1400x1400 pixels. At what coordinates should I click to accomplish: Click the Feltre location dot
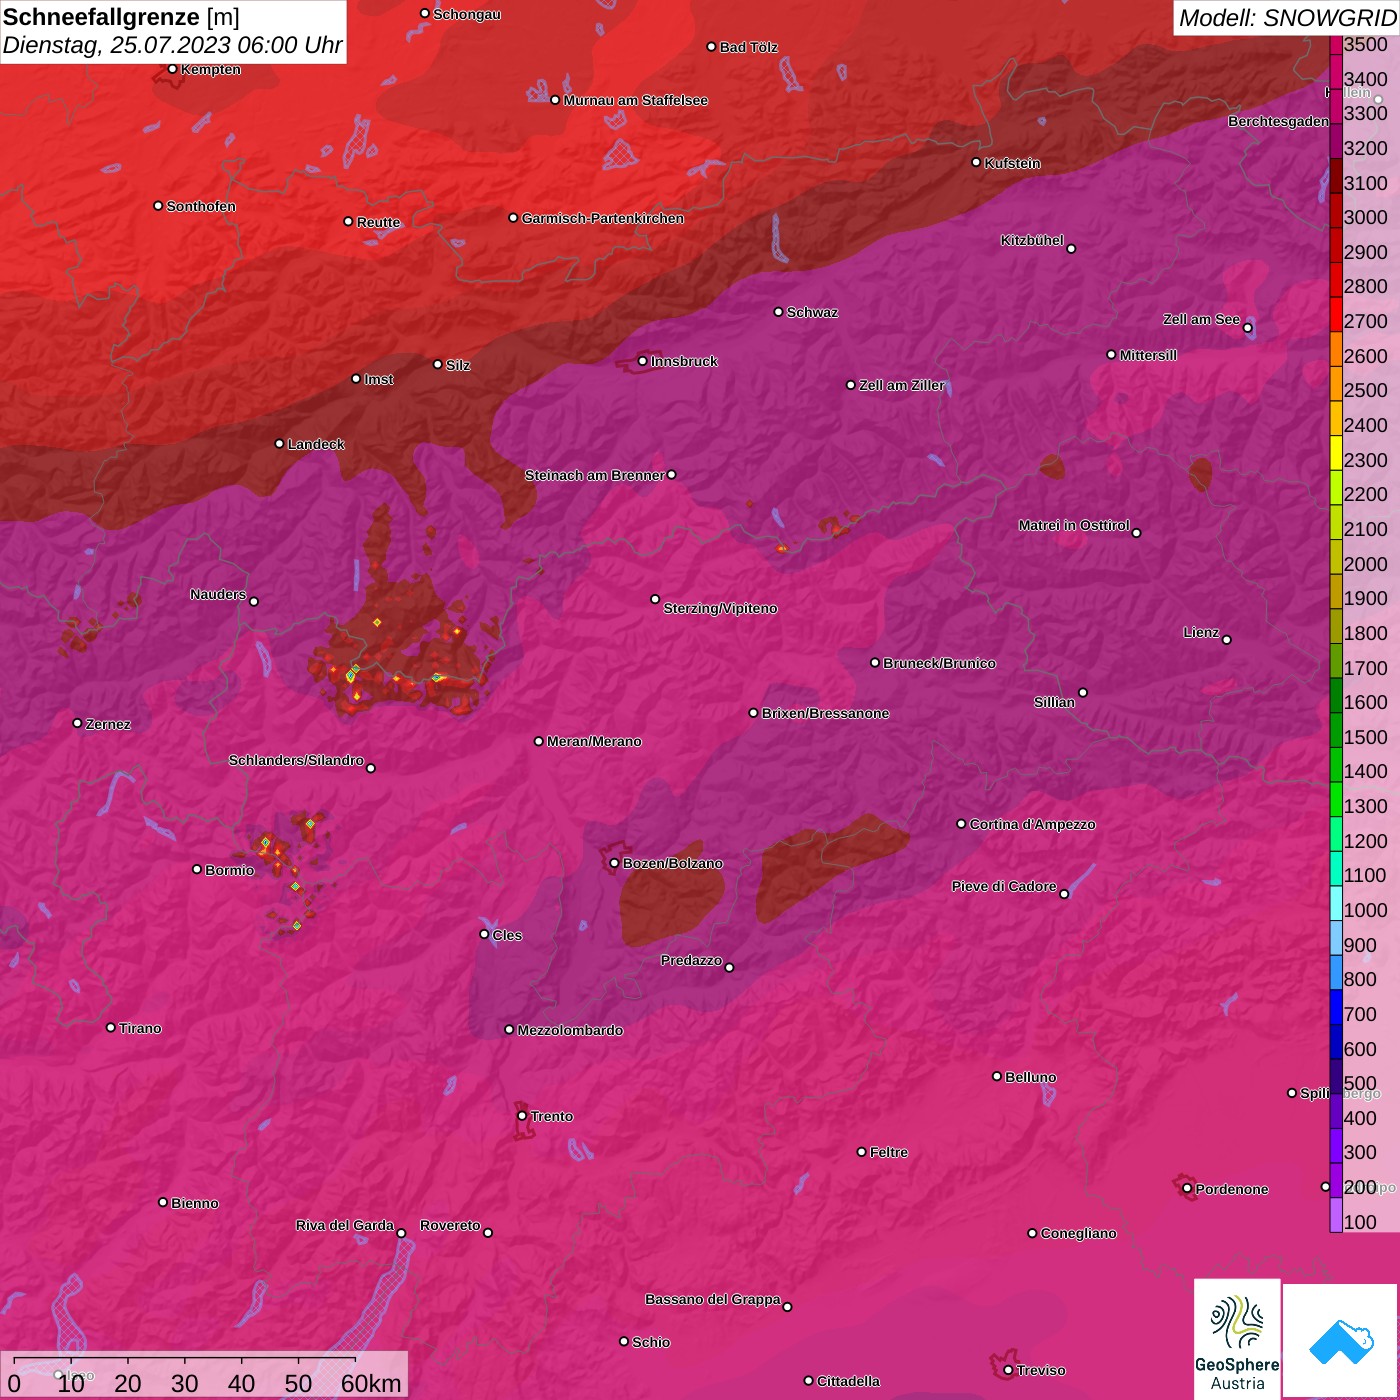[x=862, y=1152]
